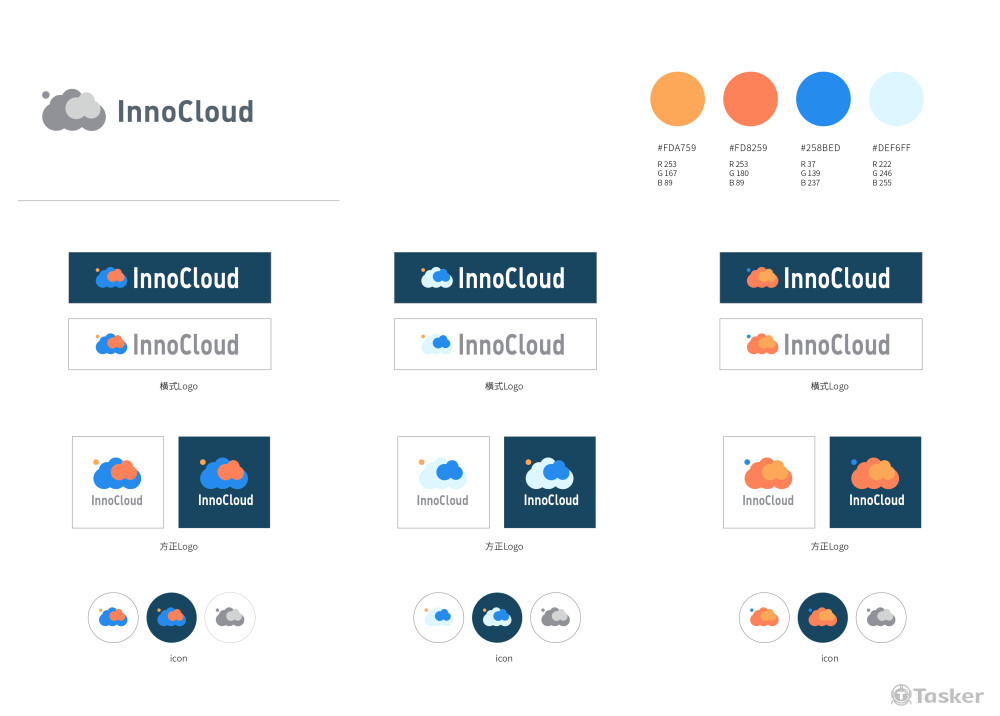Click 方正Logo label under pale-blue square logos
The image size is (1000, 716).
504,546
